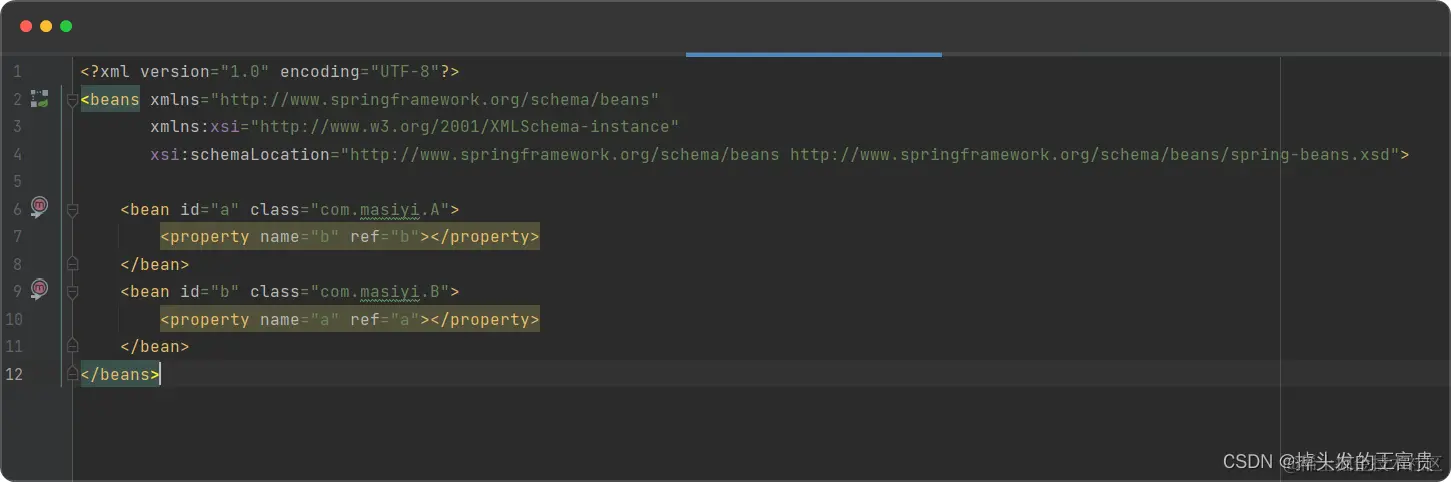Collapse the bean "a" fold marker on line 6

[x=72, y=210]
